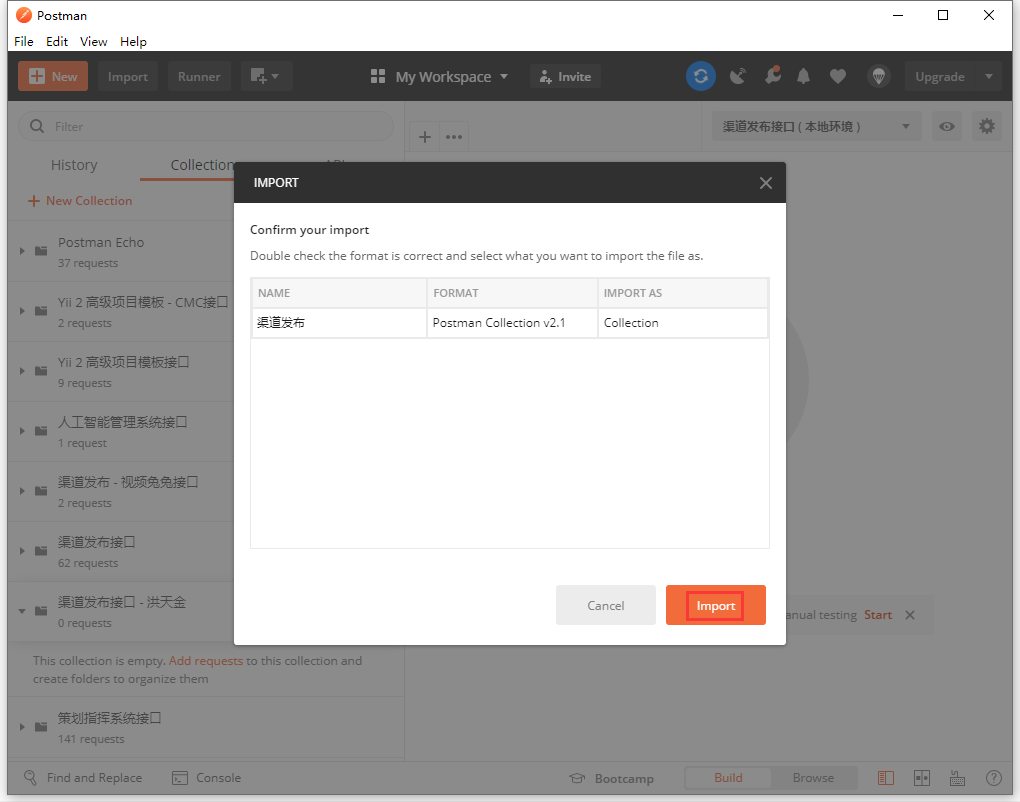The height and width of the screenshot is (802, 1020).
Task: Click the sync status icon
Action: tap(700, 76)
